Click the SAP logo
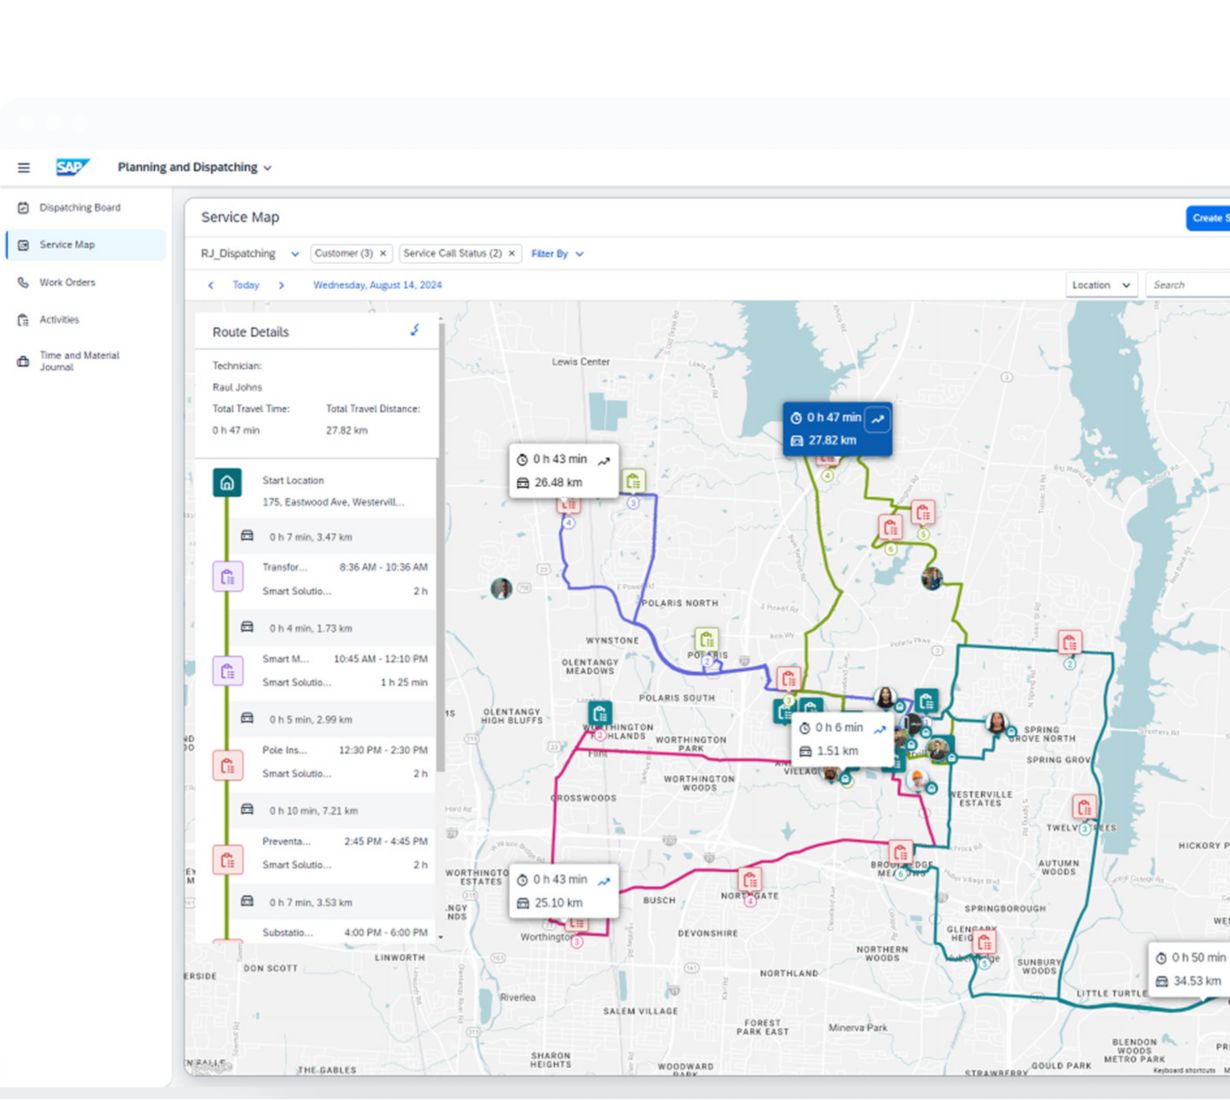The height and width of the screenshot is (1100, 1230). 72,168
